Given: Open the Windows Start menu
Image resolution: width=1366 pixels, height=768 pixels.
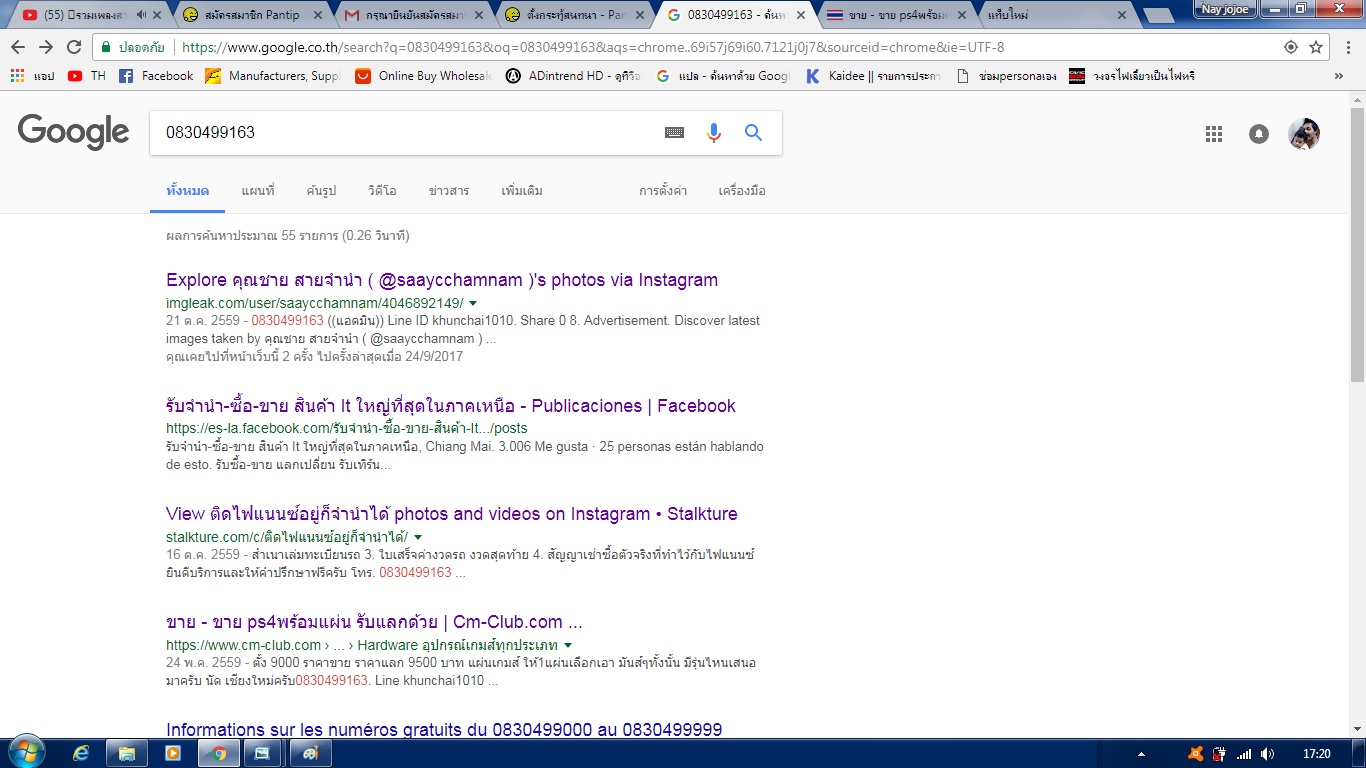Looking at the screenshot, I should tap(25, 752).
